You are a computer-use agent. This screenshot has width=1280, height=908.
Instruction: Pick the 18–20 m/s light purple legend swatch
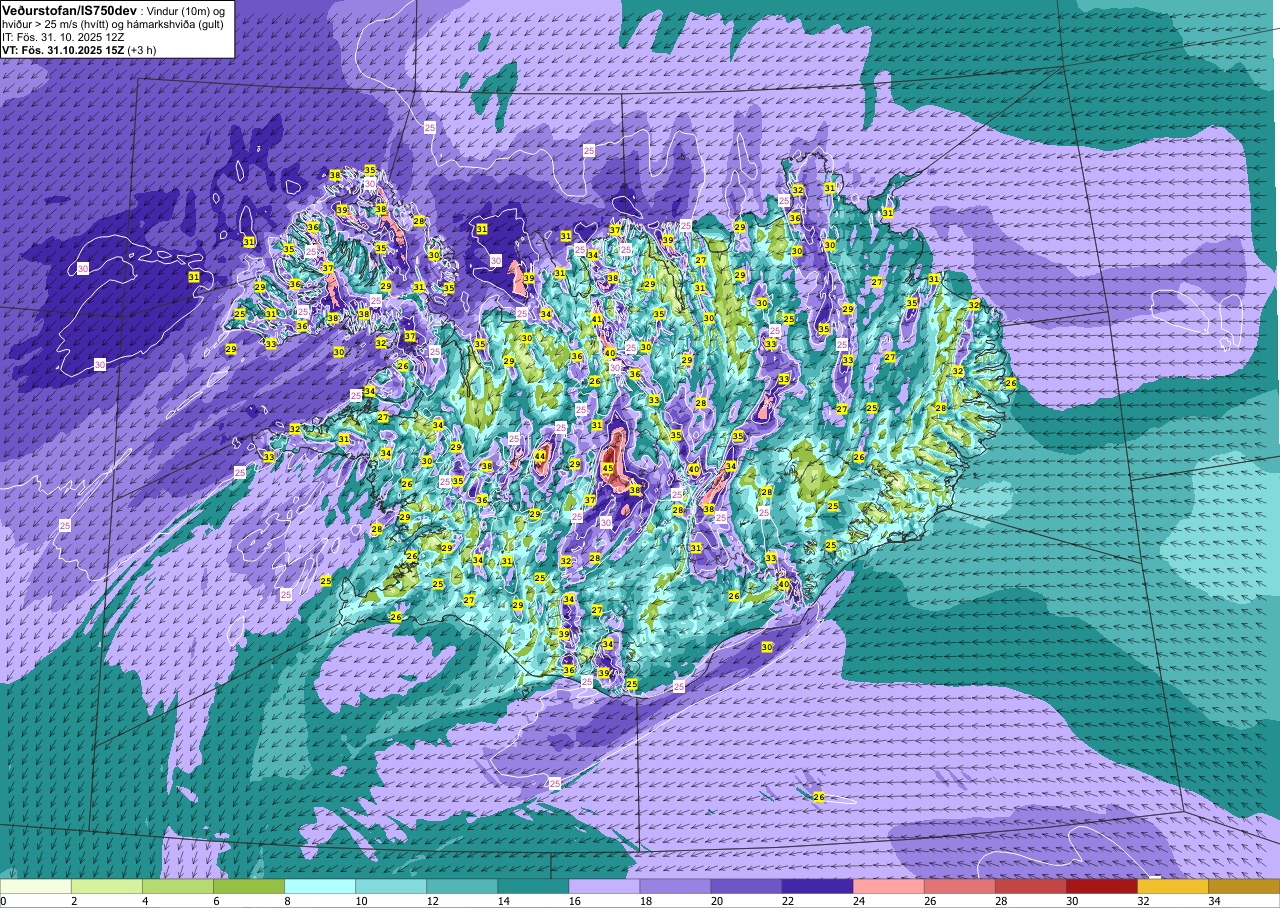click(675, 886)
